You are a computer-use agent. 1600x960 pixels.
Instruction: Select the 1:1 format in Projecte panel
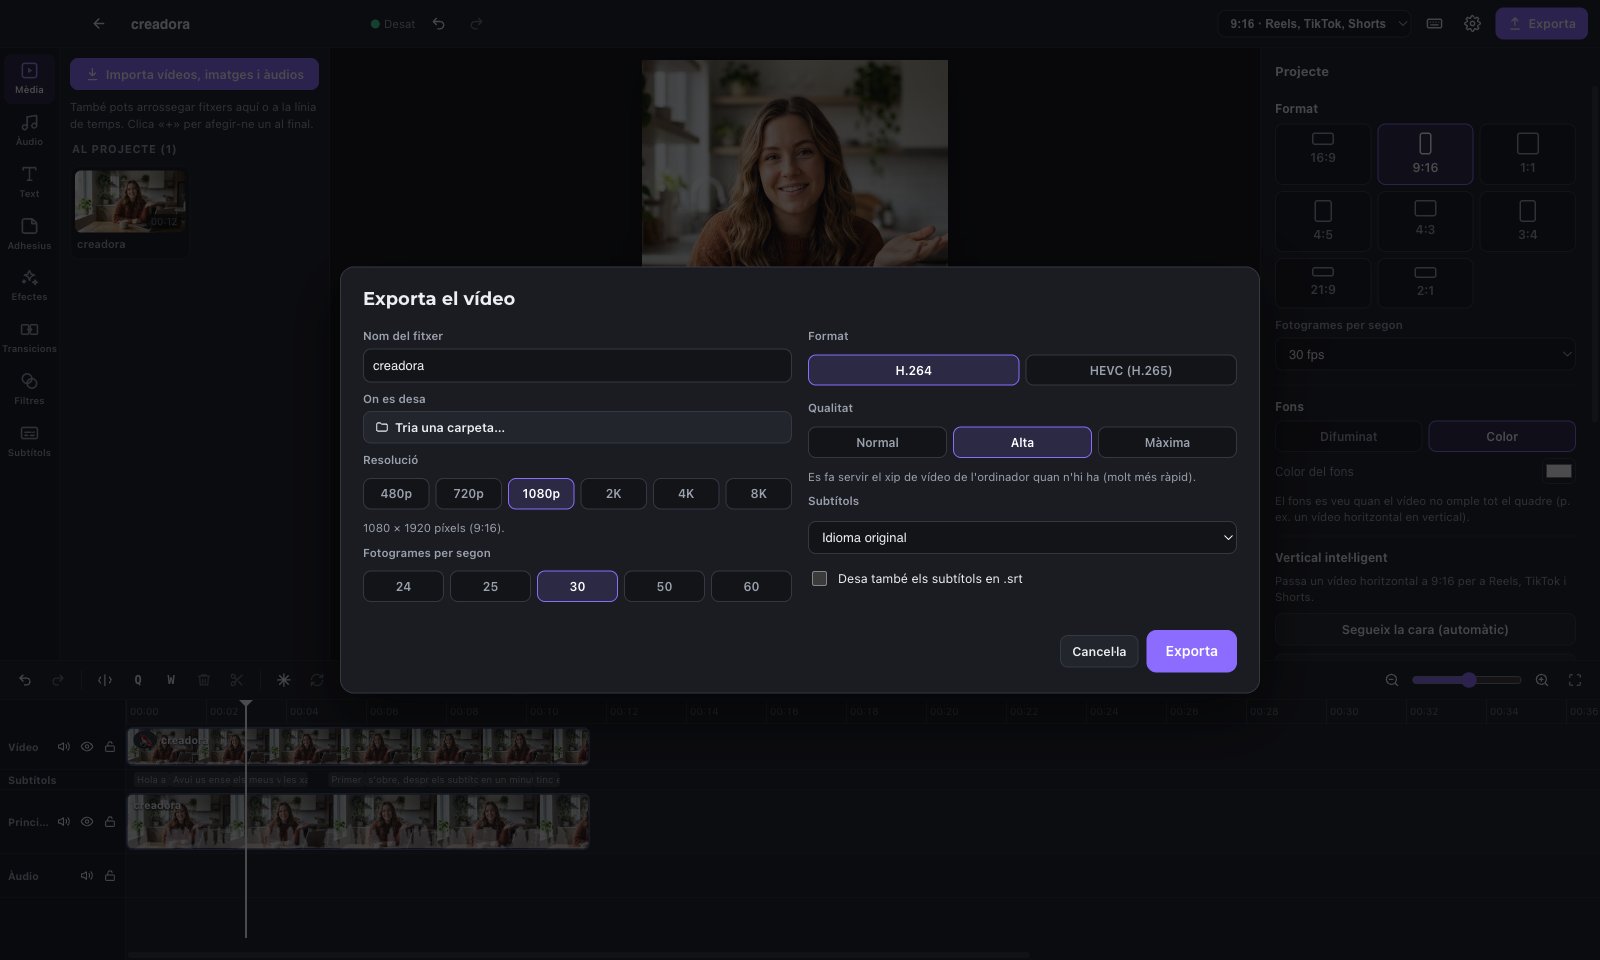point(1527,154)
